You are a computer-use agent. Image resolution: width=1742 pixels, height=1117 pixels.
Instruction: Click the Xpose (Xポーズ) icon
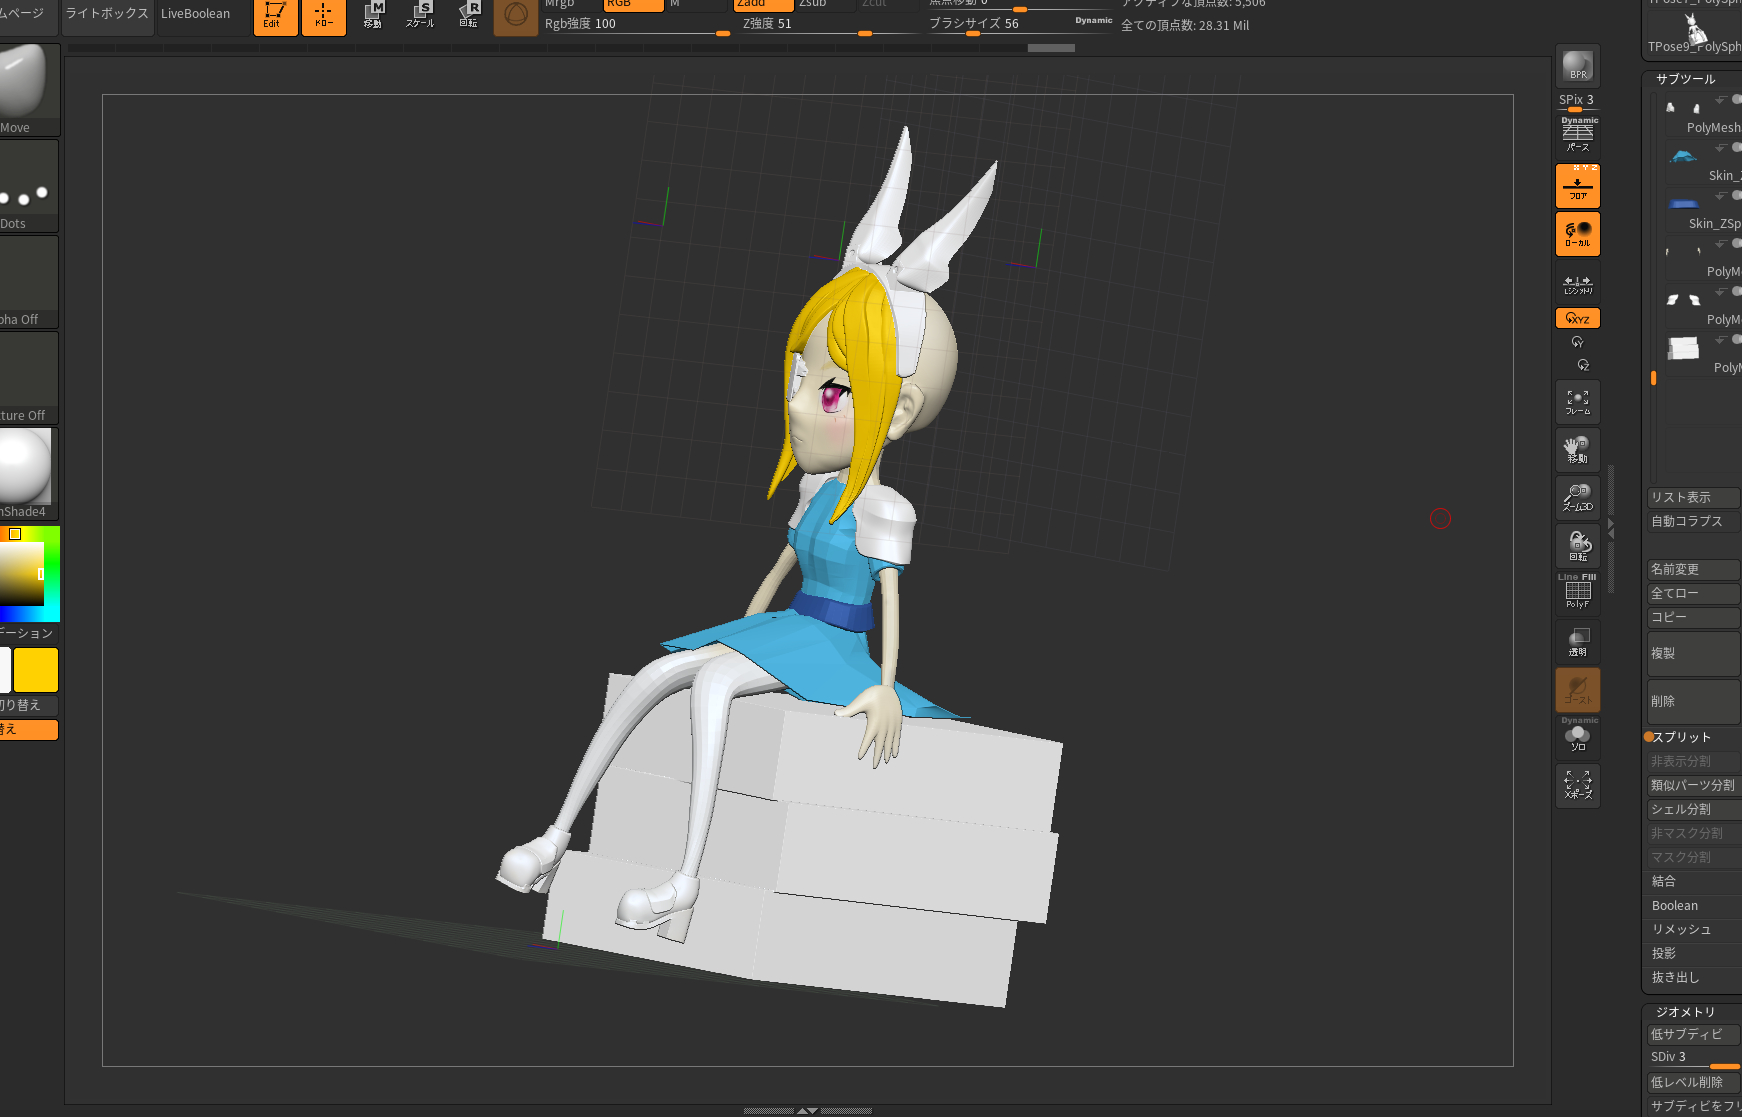coord(1578,786)
